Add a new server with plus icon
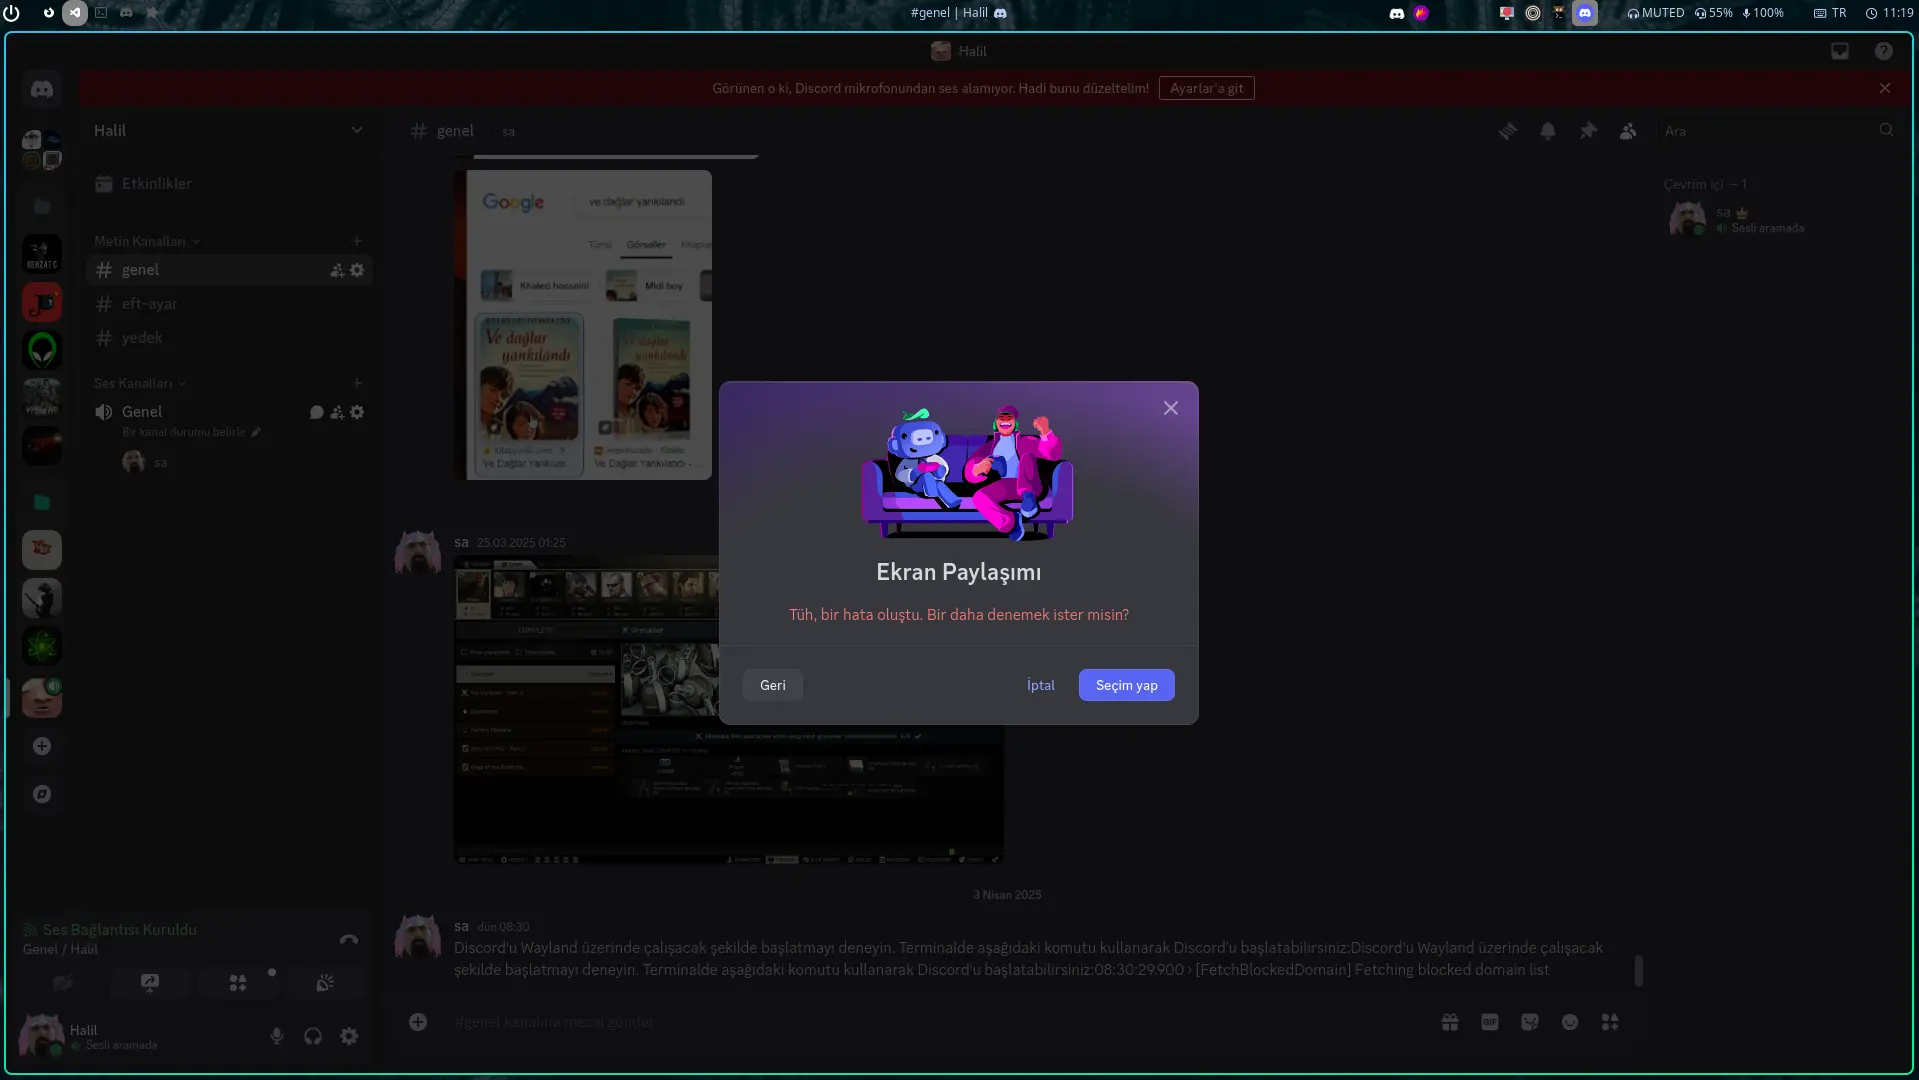Viewport: 1919px width, 1080px height. coord(42,746)
